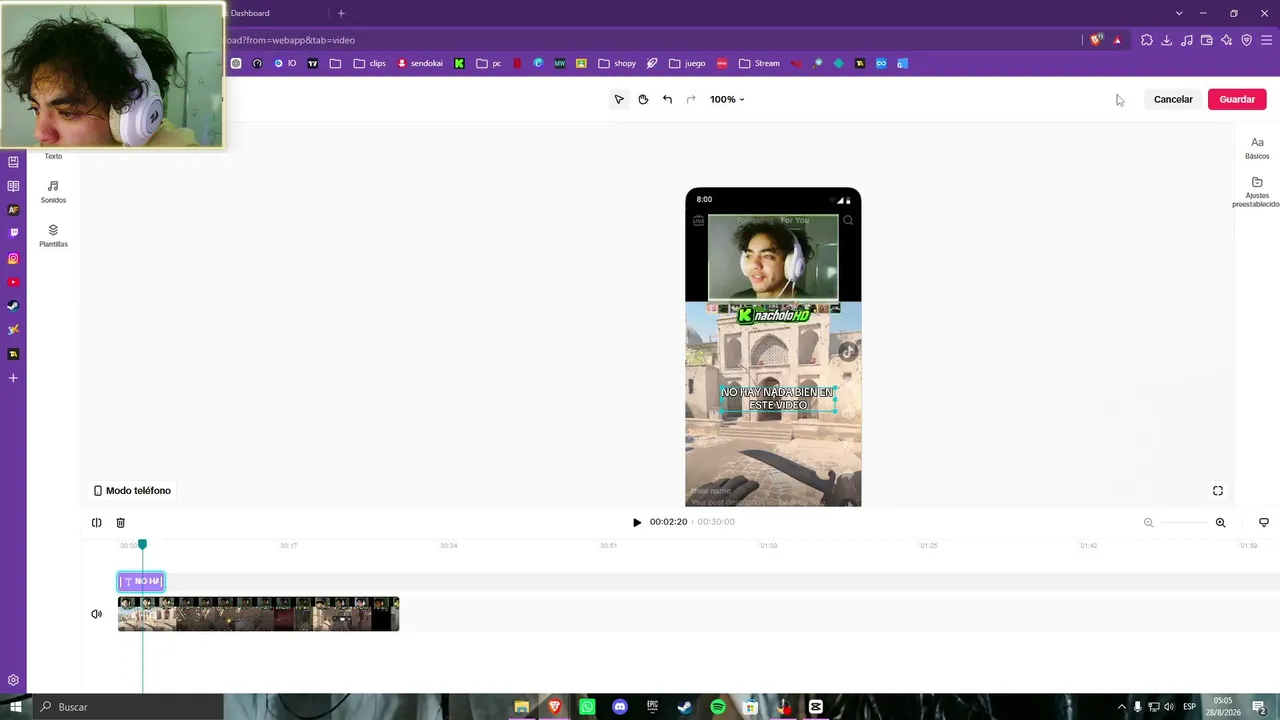Mute the video track audio
The width and height of the screenshot is (1280, 720).
click(97, 614)
